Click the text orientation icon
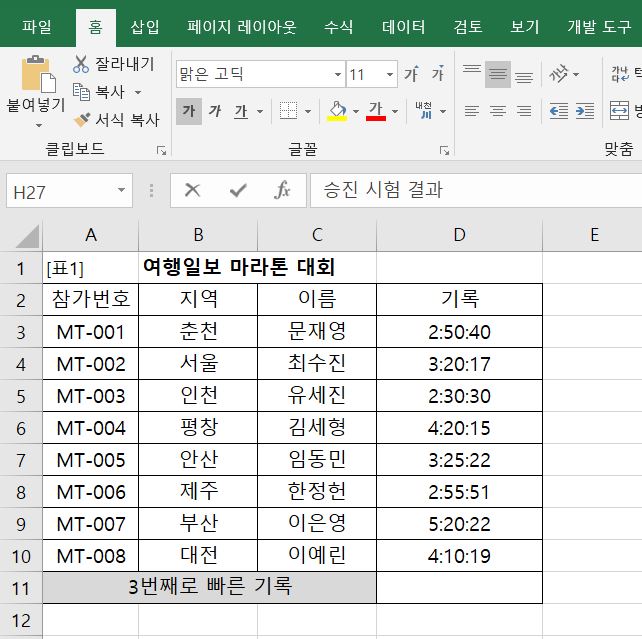Screen dimensions: 642x639 [558, 74]
